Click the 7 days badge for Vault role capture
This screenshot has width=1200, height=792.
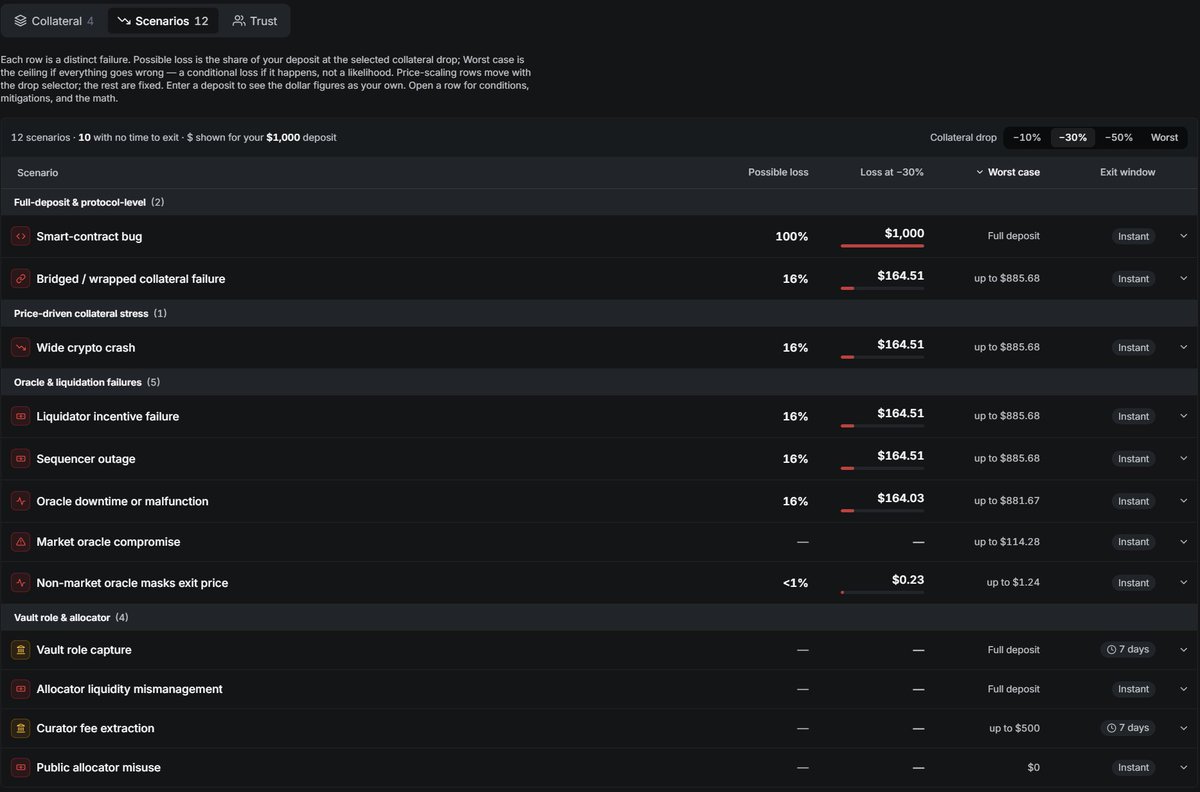click(1128, 650)
